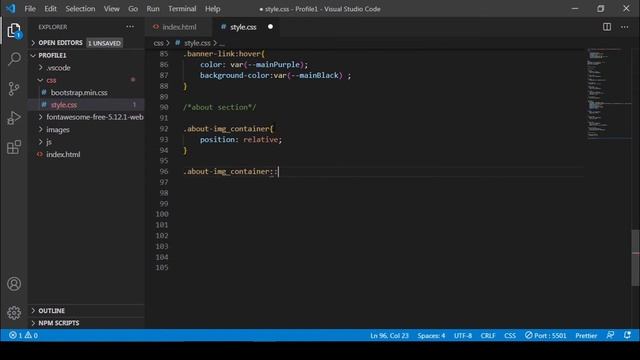Viewport: 640px width, 360px height.
Task: Click the unsaved dot on style.css tab
Action: click(x=270, y=27)
